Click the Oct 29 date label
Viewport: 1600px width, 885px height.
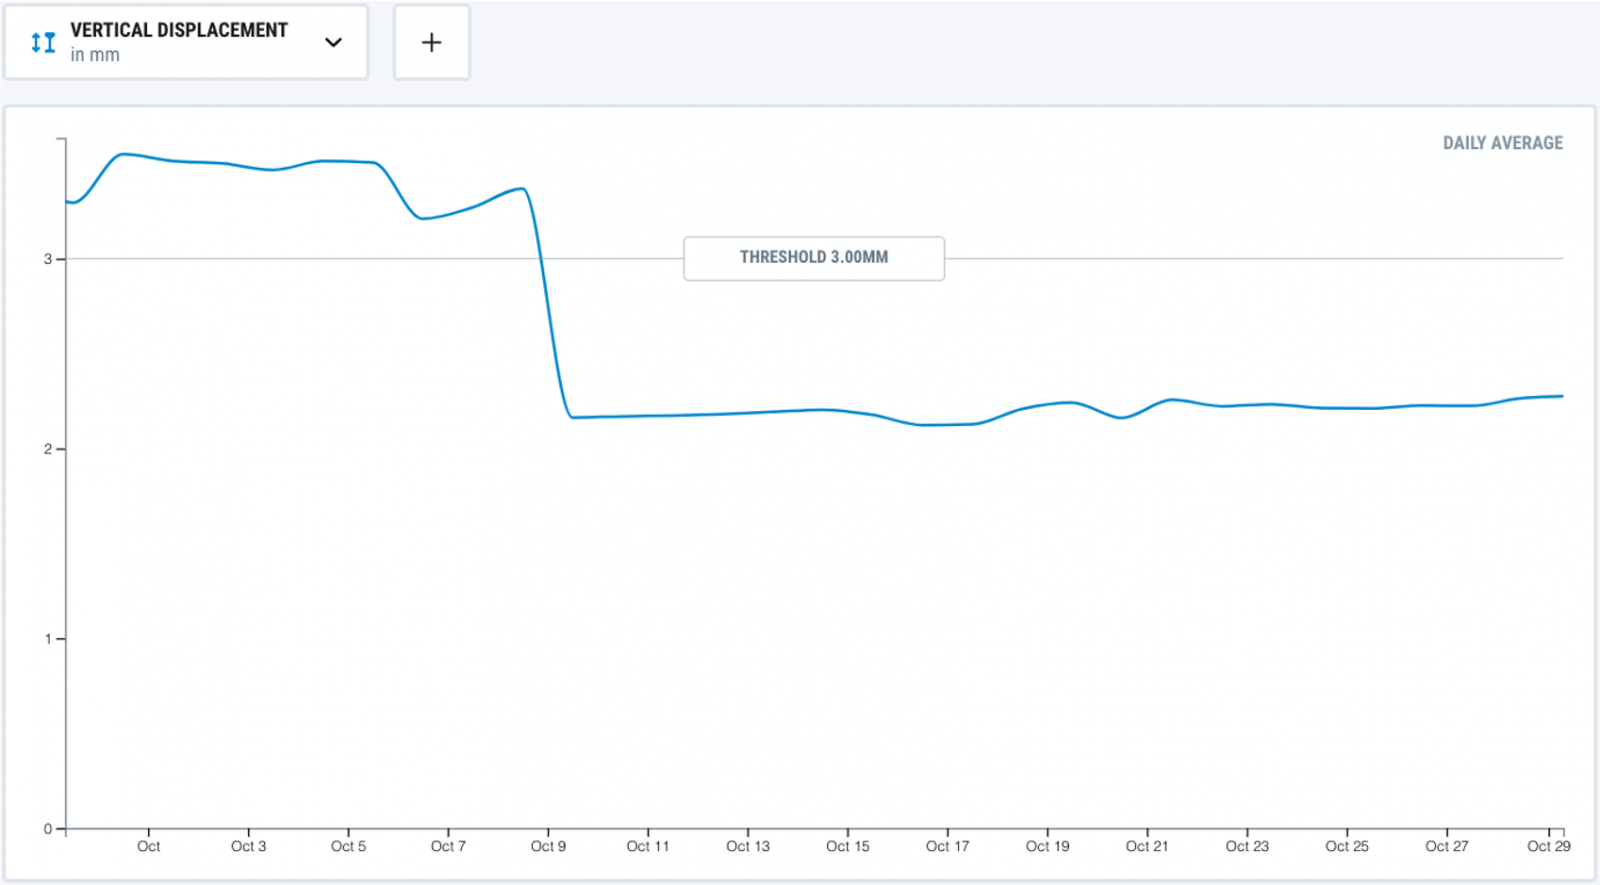tap(1548, 846)
